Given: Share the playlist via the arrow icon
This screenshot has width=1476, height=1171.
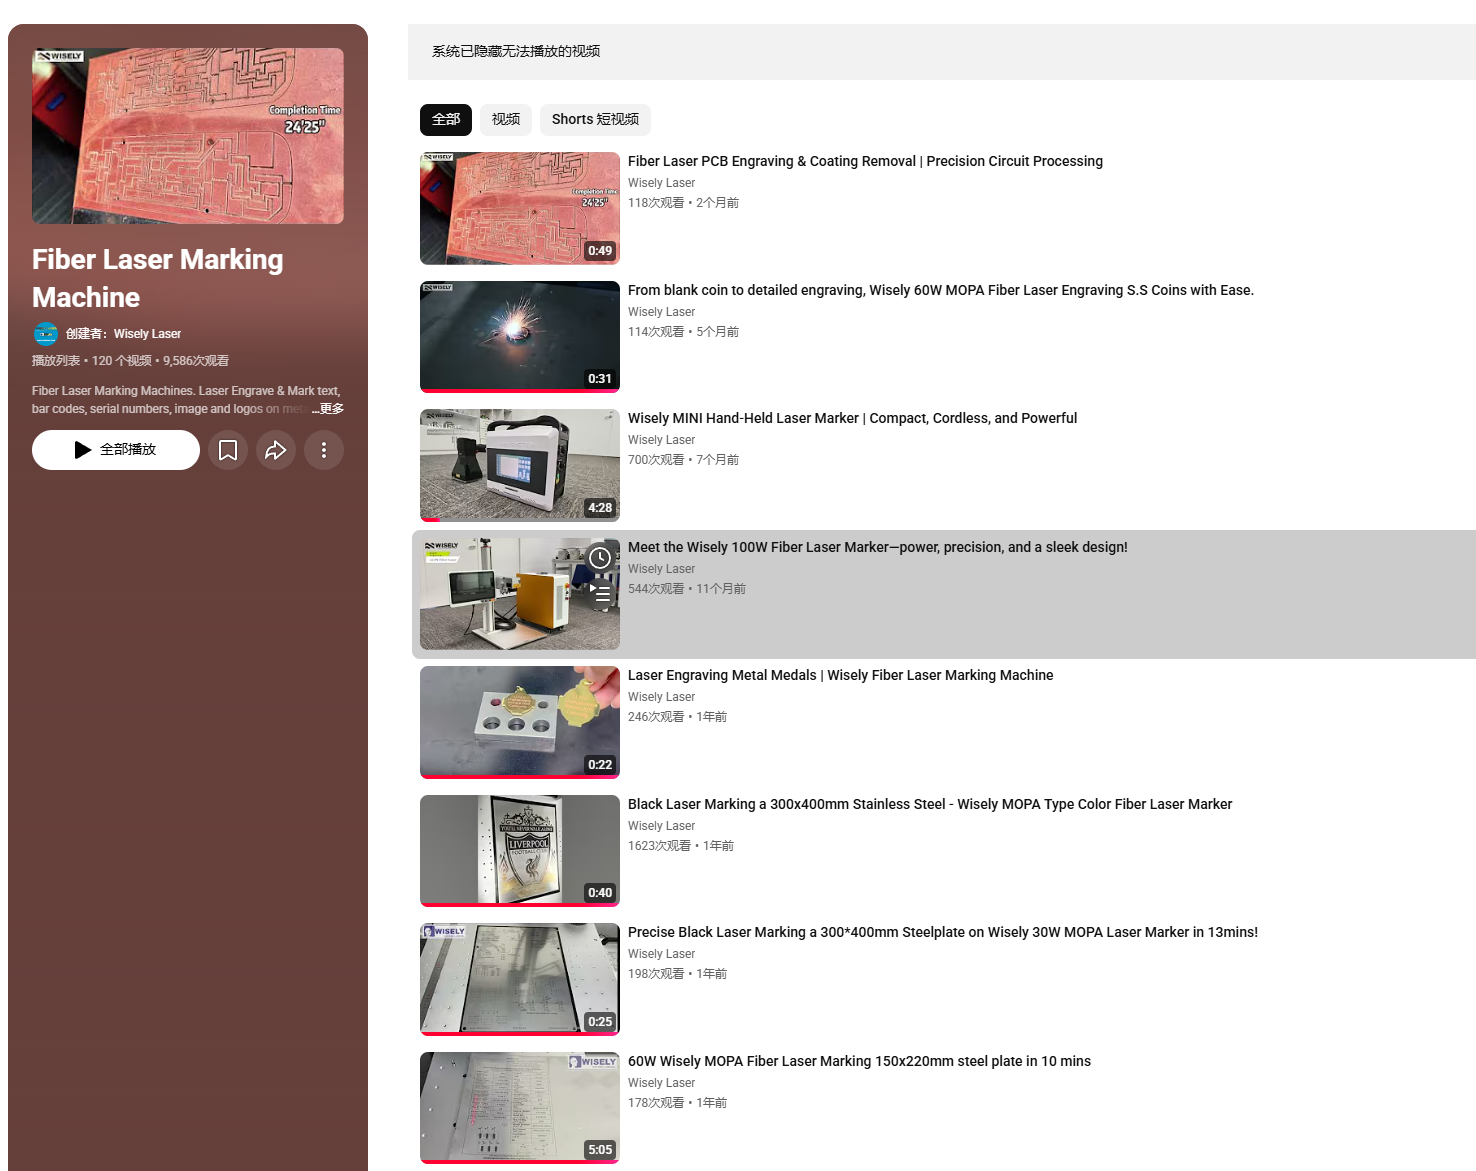Looking at the screenshot, I should pyautogui.click(x=276, y=450).
